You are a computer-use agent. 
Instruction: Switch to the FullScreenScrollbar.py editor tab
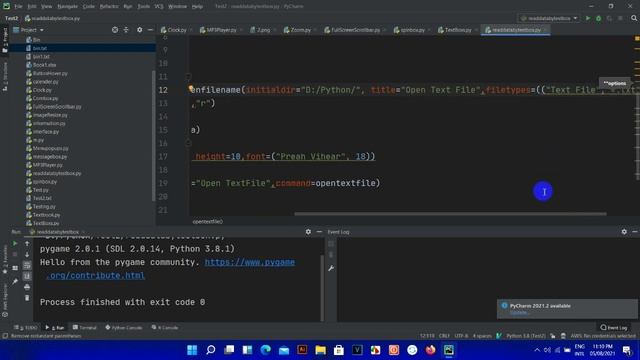(355, 30)
